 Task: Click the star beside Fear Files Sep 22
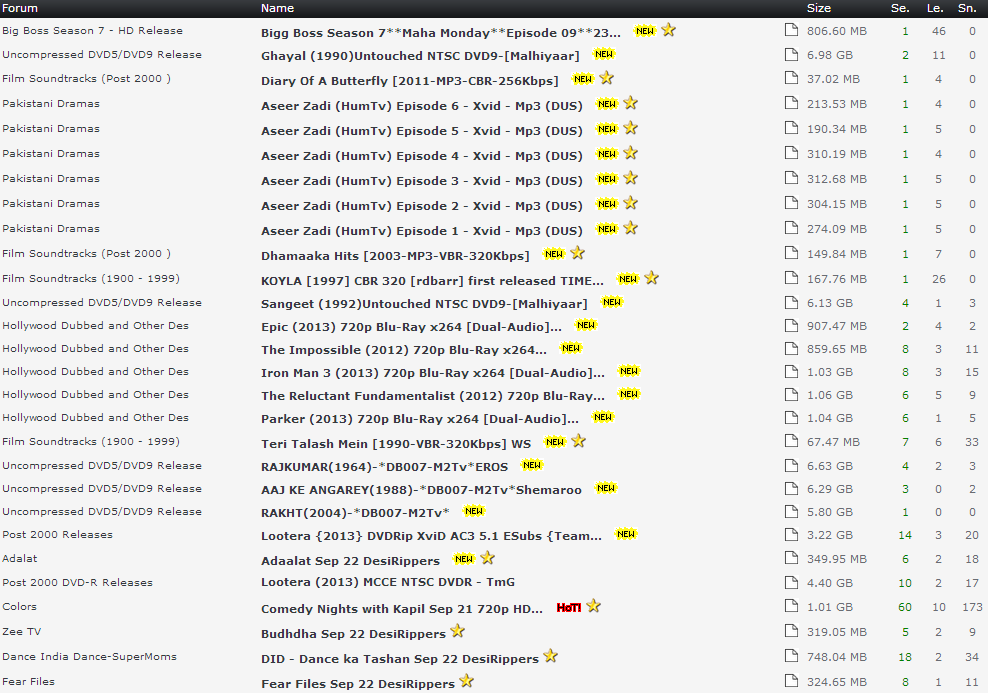pyautogui.click(x=466, y=681)
